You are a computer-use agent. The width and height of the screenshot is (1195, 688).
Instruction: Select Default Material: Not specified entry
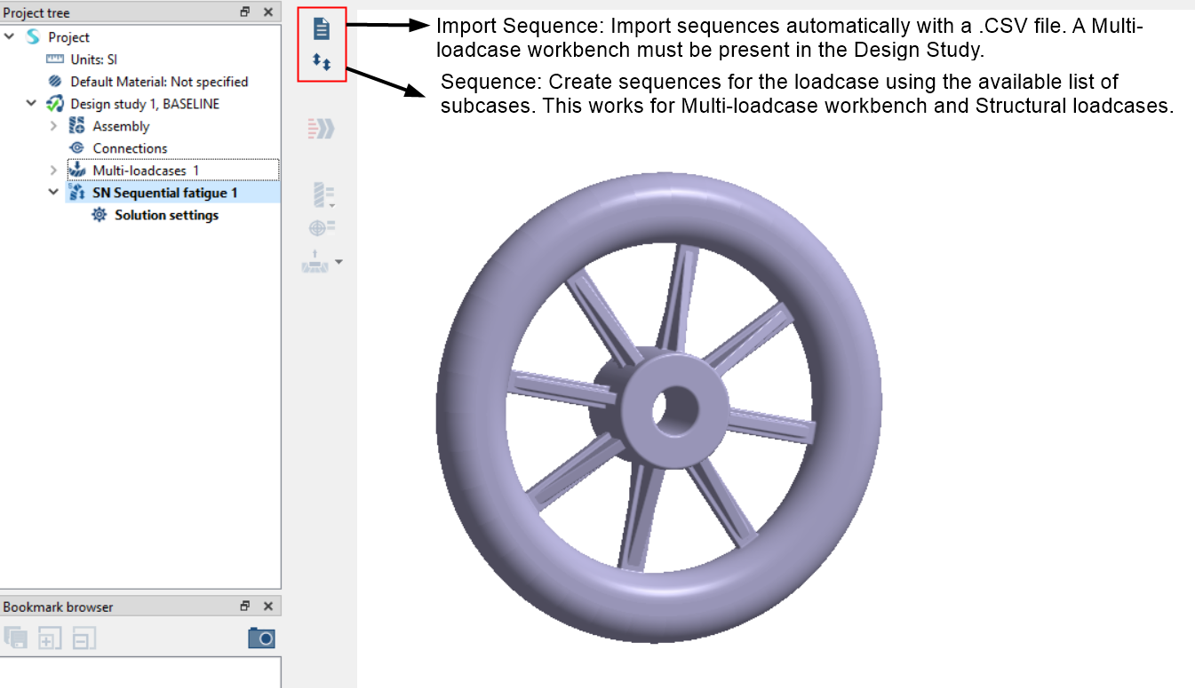(145, 81)
